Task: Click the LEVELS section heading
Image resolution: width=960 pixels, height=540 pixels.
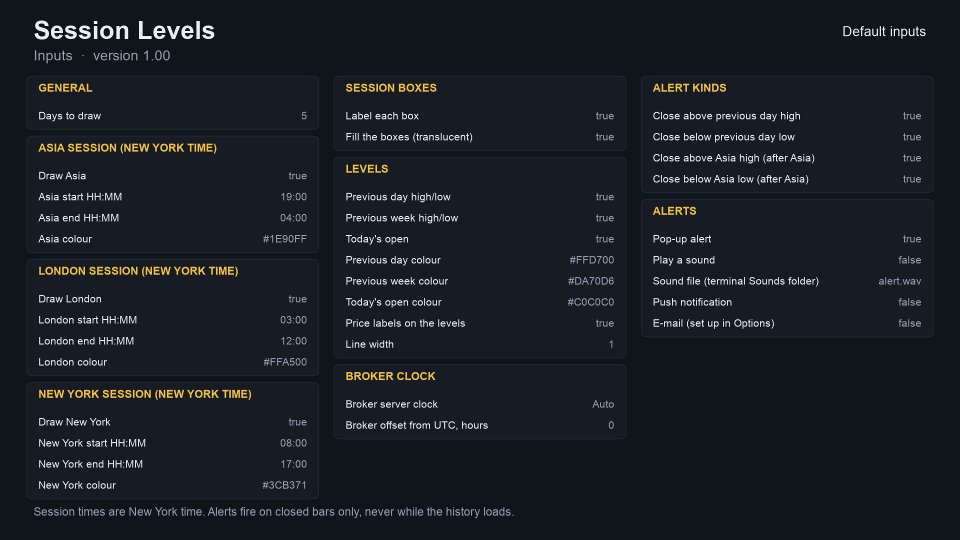Action: (367, 169)
